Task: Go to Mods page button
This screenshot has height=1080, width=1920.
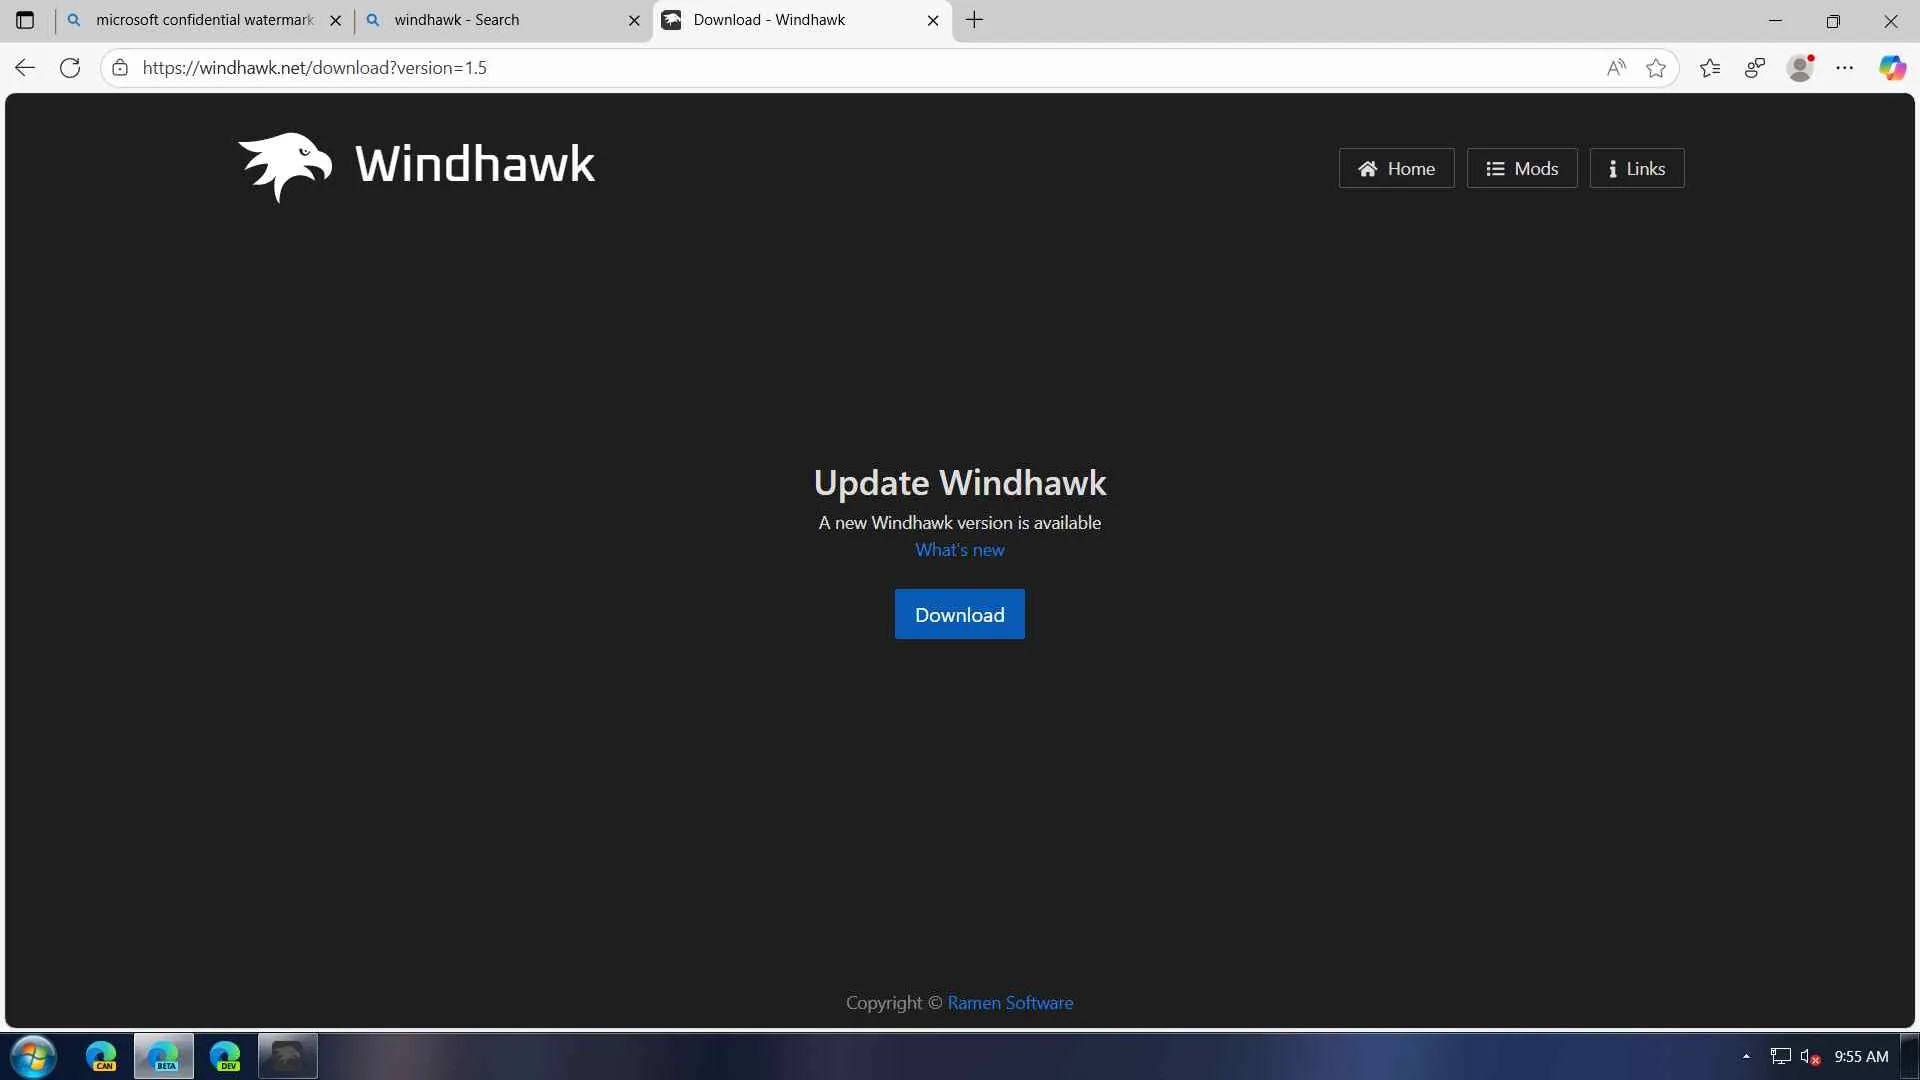Action: coord(1521,168)
